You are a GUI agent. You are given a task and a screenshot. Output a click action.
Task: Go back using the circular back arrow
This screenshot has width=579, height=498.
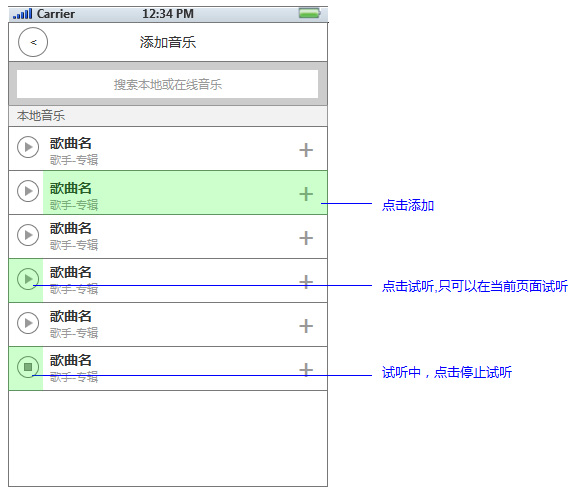(x=33, y=42)
